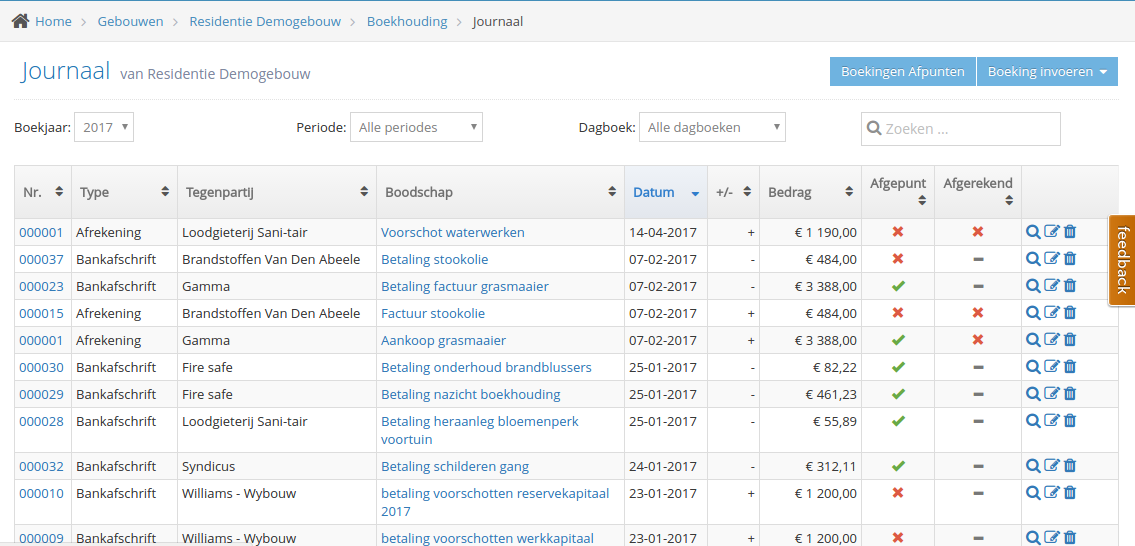The height and width of the screenshot is (546, 1135).
Task: Edit the Betaling nazicht boekhouding booking
Action: pos(1051,394)
